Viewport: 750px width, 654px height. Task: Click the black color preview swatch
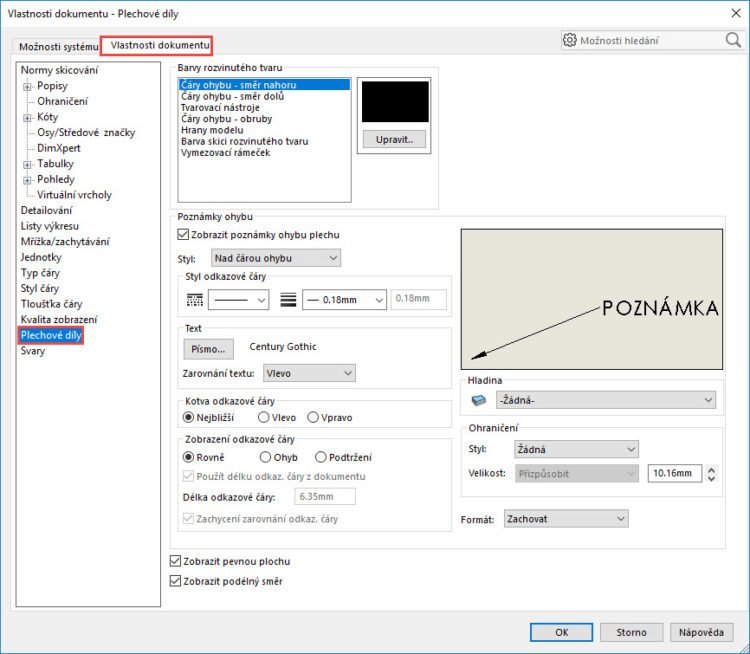tap(395, 102)
